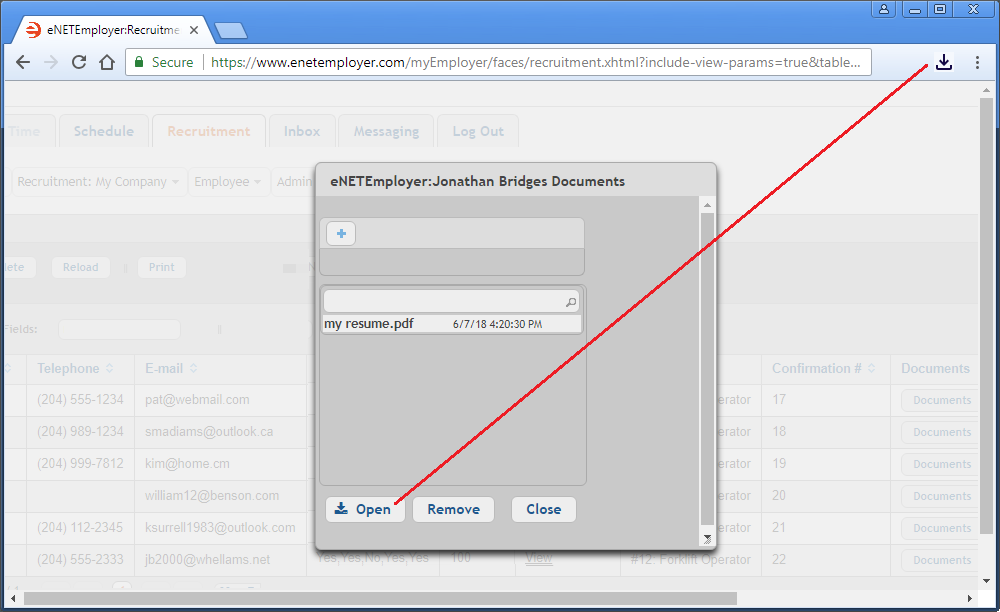
Task: Open the Inbox tab
Action: [302, 131]
